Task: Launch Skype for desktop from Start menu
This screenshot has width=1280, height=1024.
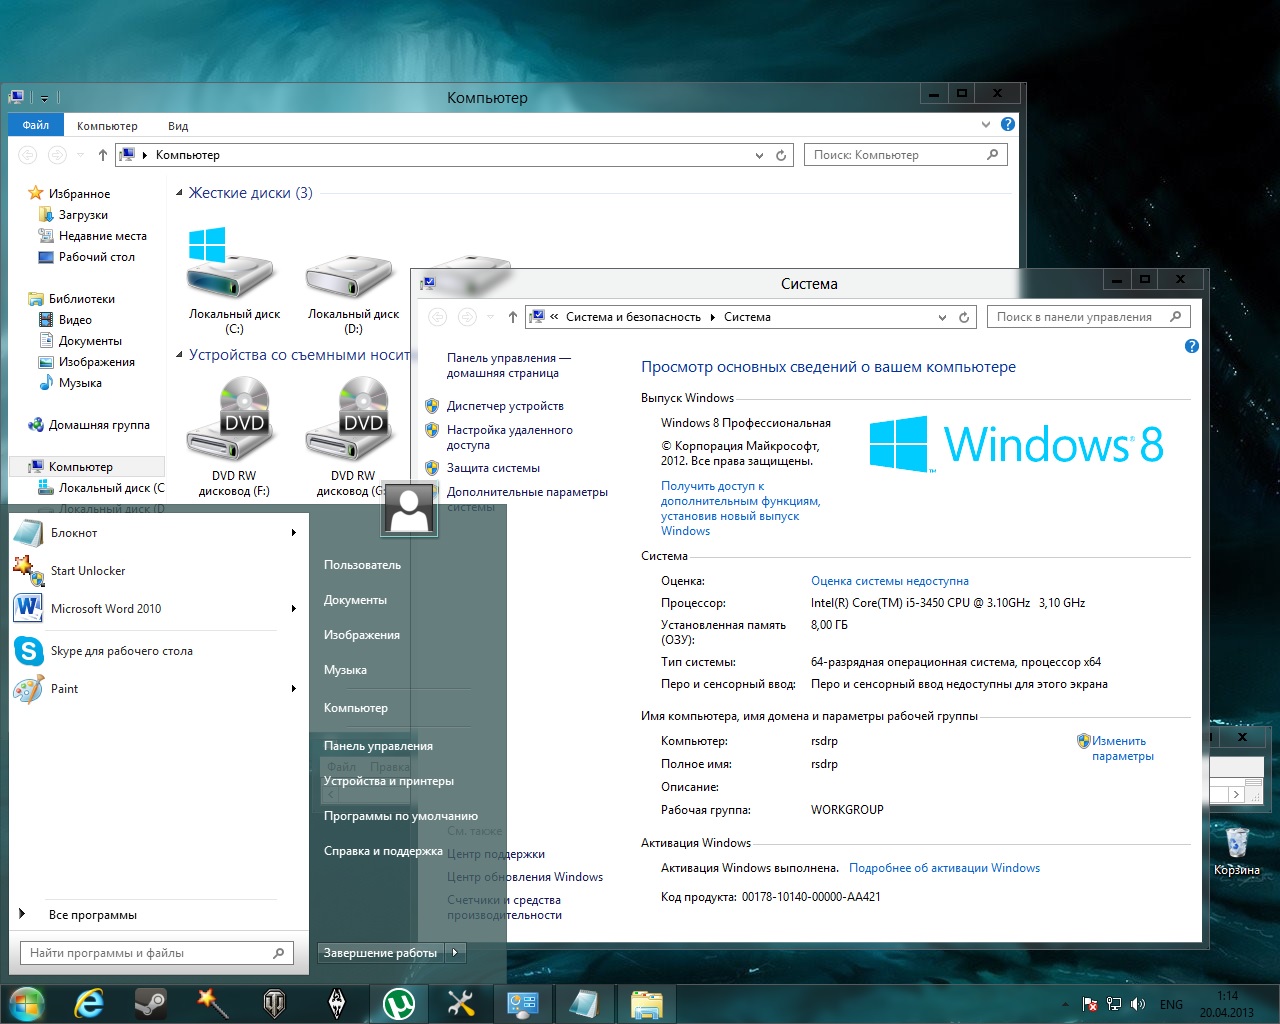Action: click(159, 651)
